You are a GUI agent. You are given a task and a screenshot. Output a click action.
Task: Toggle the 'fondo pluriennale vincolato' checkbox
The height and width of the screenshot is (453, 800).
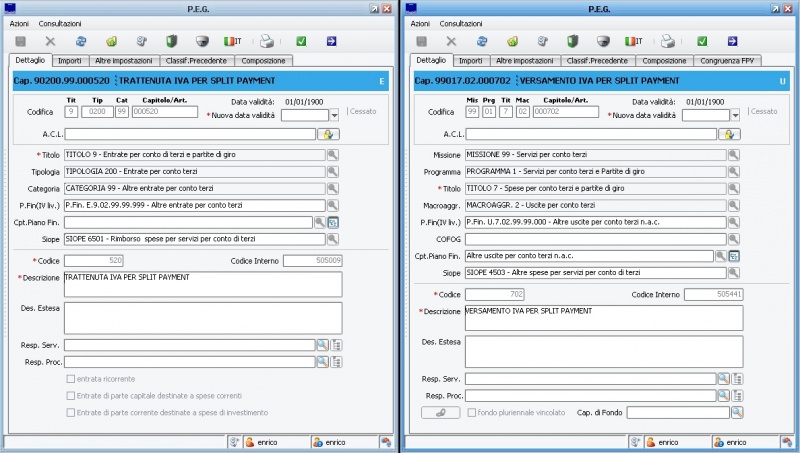(469, 412)
